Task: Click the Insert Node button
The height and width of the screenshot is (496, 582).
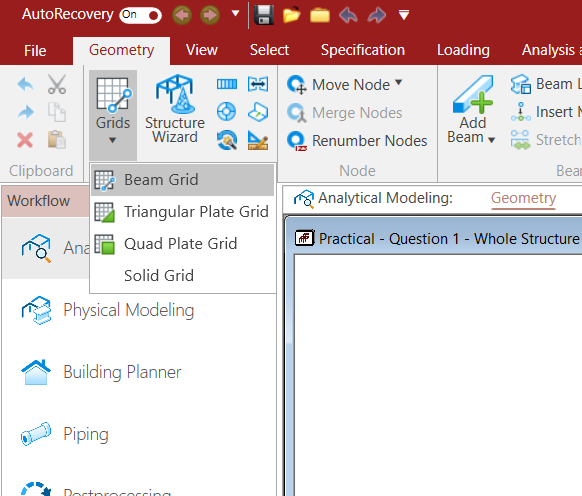Action: tap(546, 112)
